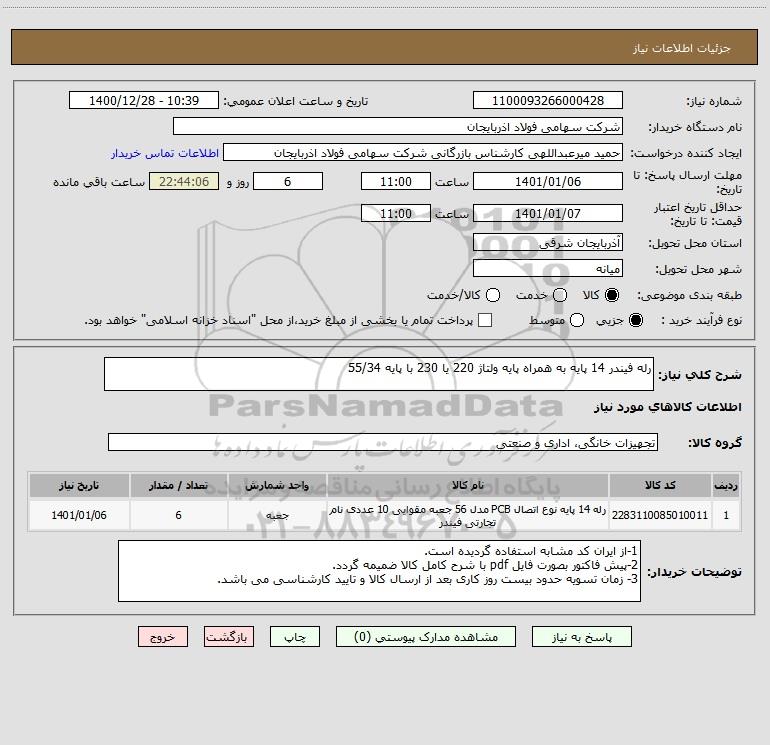The height and width of the screenshot is (745, 770).
Task: Select the کالا/خدمت radio button
Action: [493, 295]
